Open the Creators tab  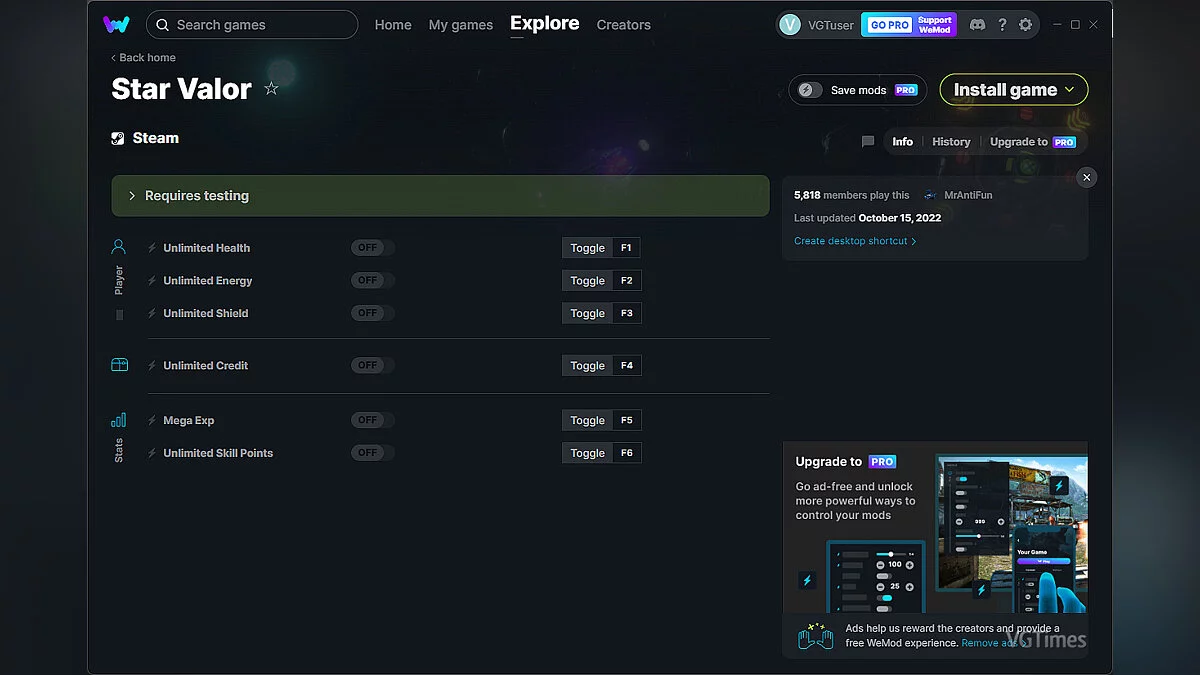pos(624,25)
